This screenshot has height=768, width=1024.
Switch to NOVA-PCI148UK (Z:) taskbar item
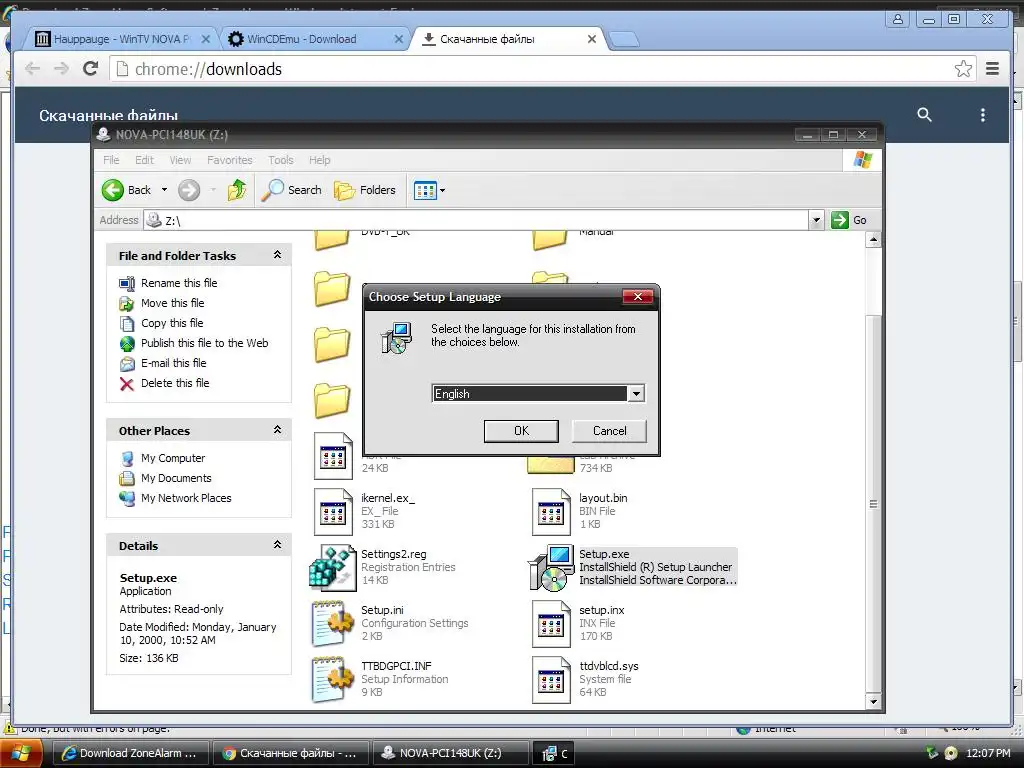click(450, 753)
